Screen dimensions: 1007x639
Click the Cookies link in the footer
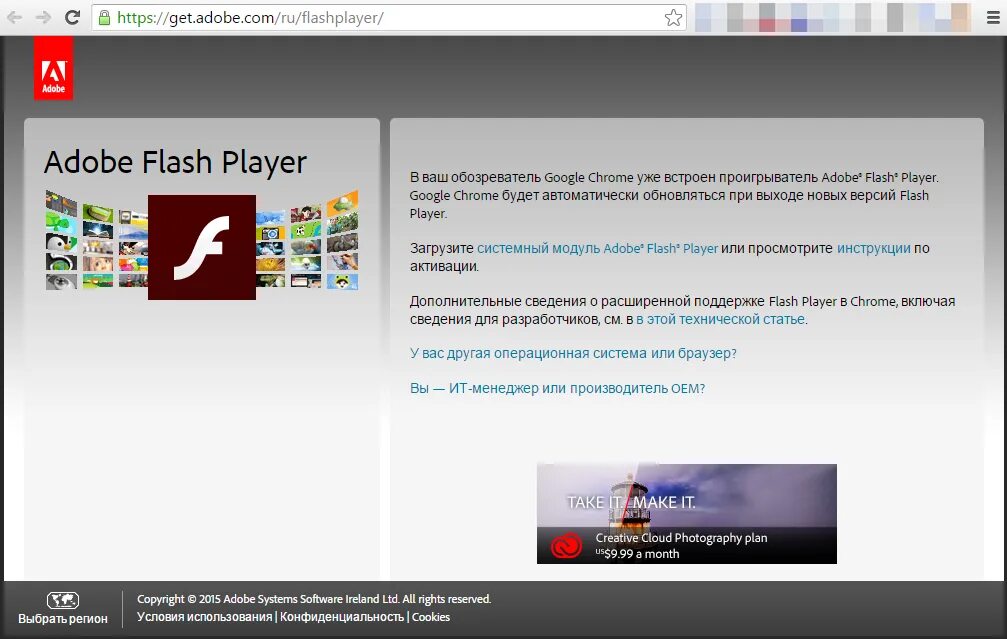tap(431, 617)
